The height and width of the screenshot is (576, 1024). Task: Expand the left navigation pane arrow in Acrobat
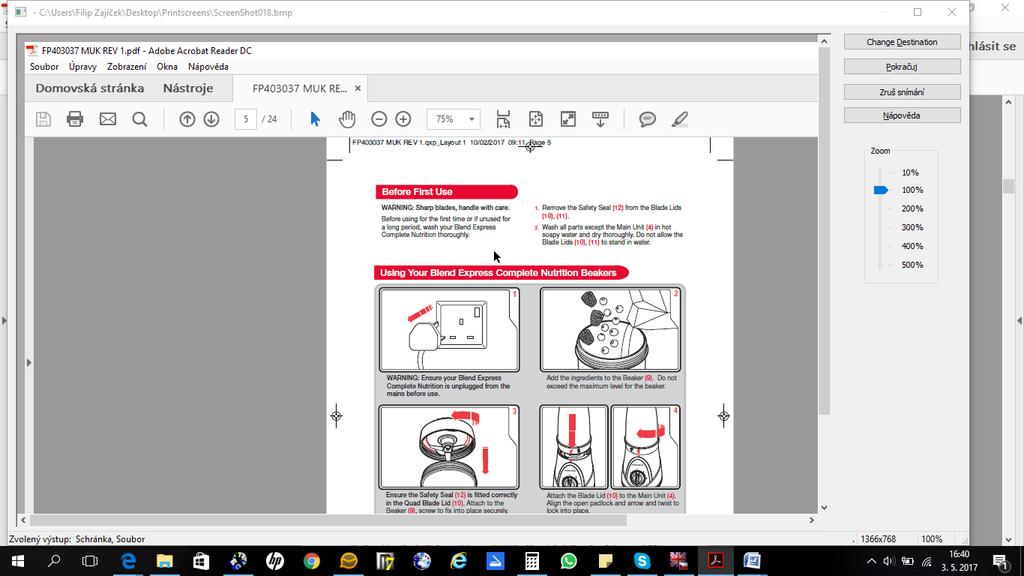29,362
